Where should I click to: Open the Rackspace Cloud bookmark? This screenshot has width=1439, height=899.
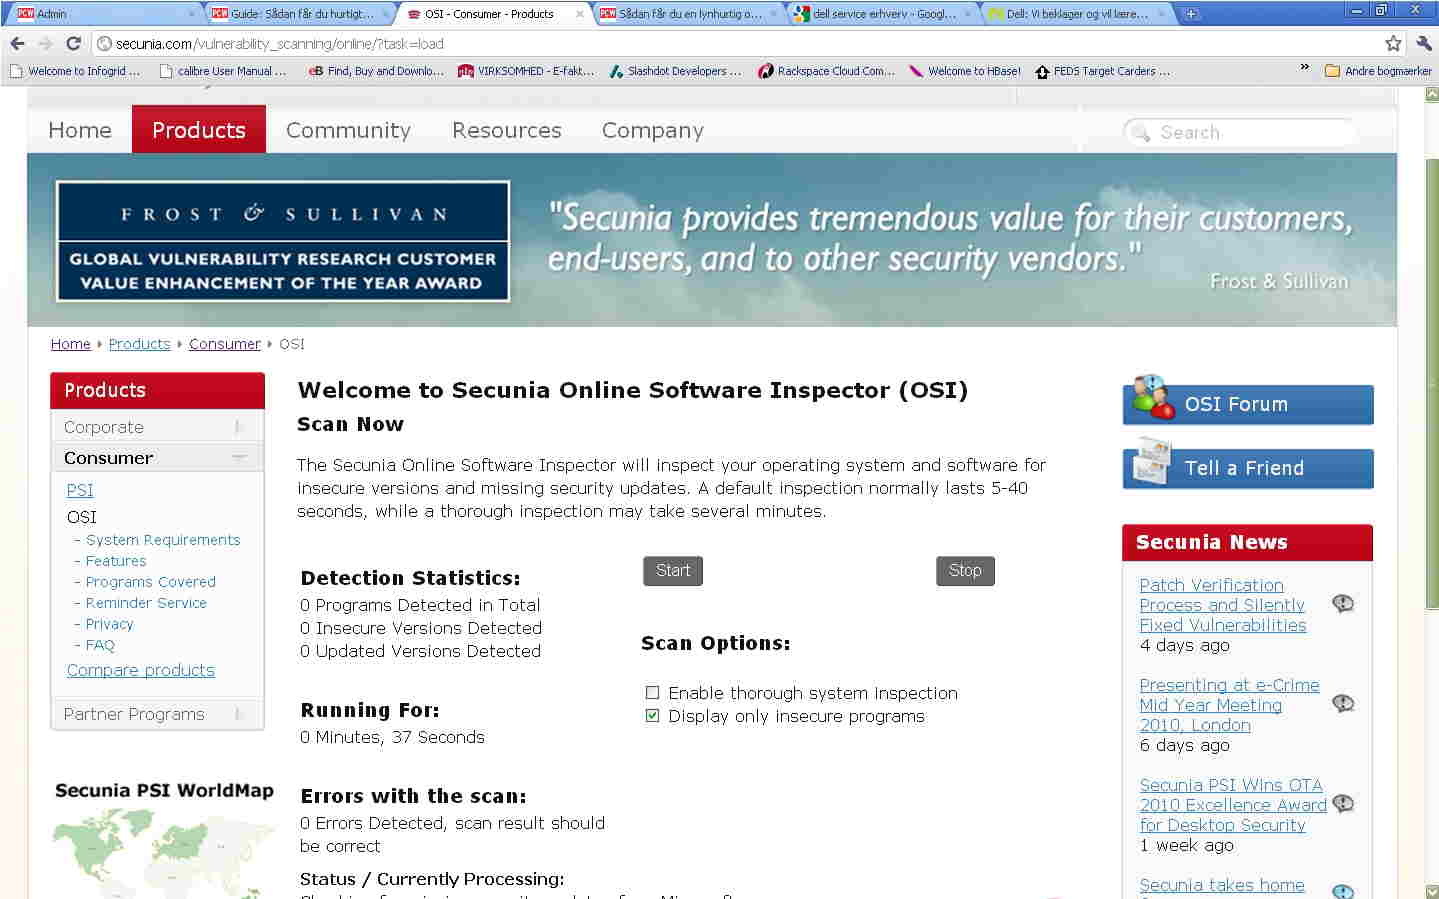[826, 71]
